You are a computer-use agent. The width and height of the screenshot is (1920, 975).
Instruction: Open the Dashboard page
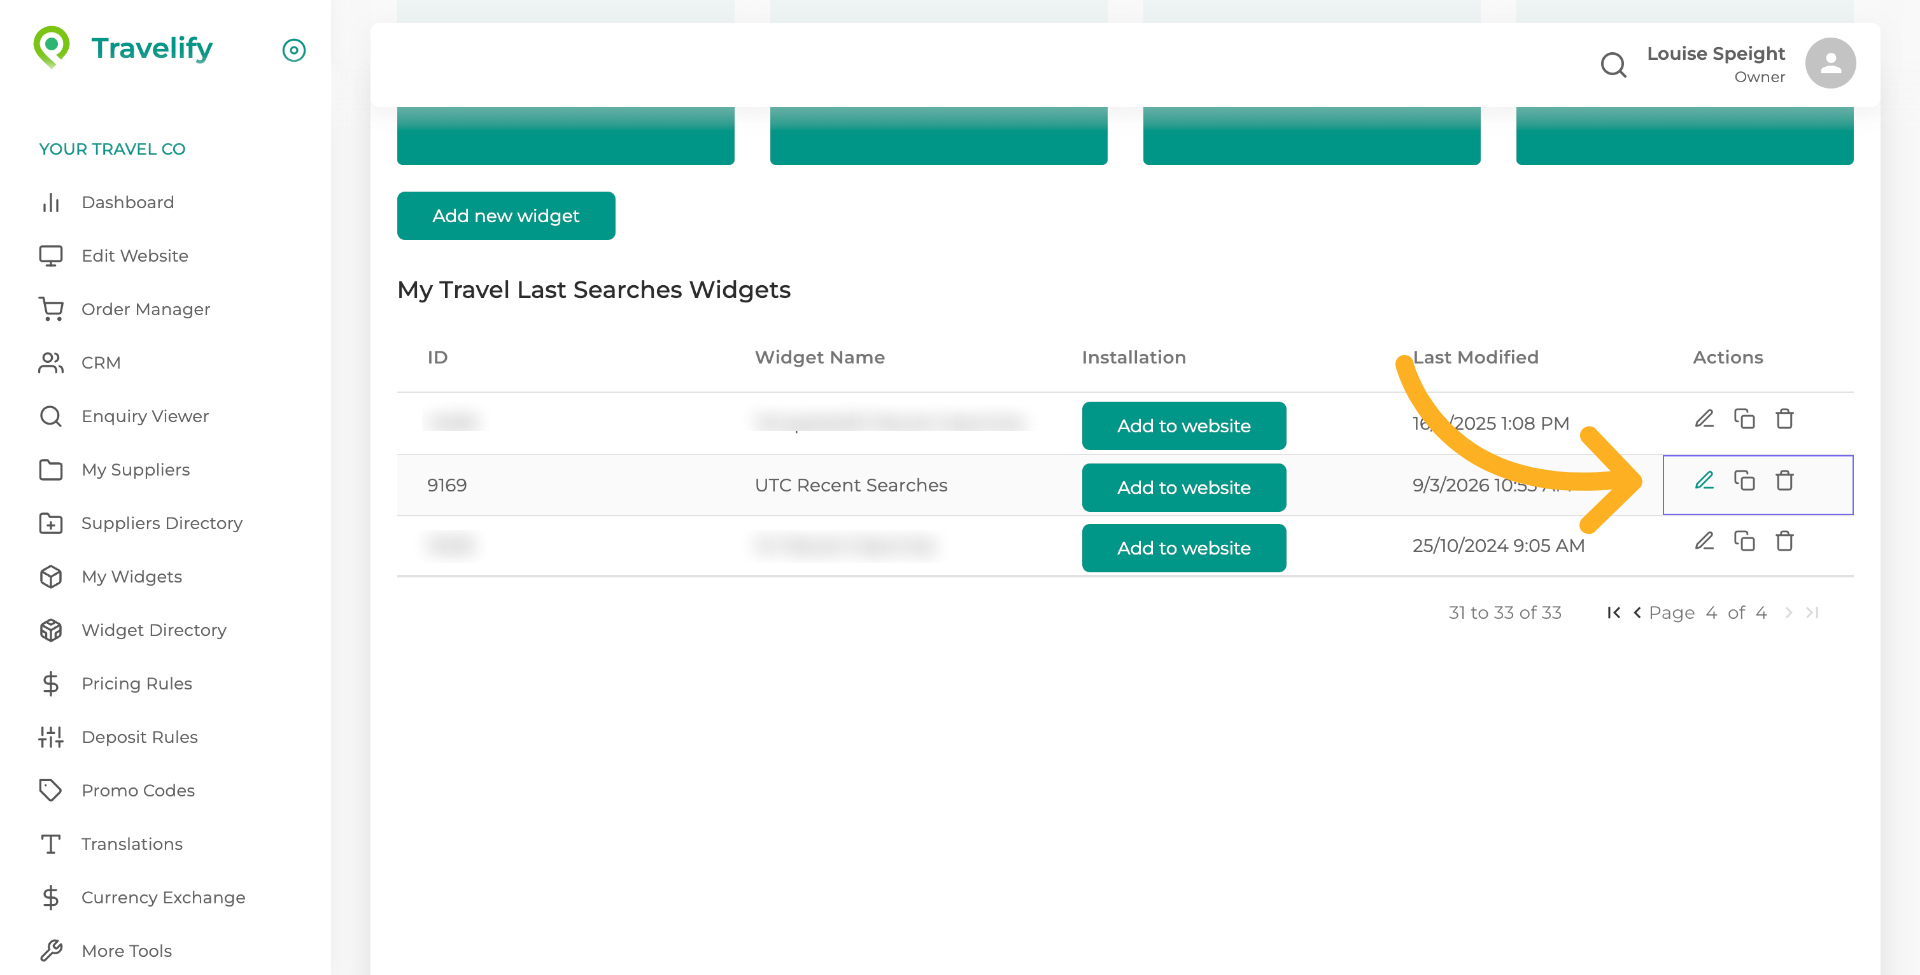tap(127, 203)
